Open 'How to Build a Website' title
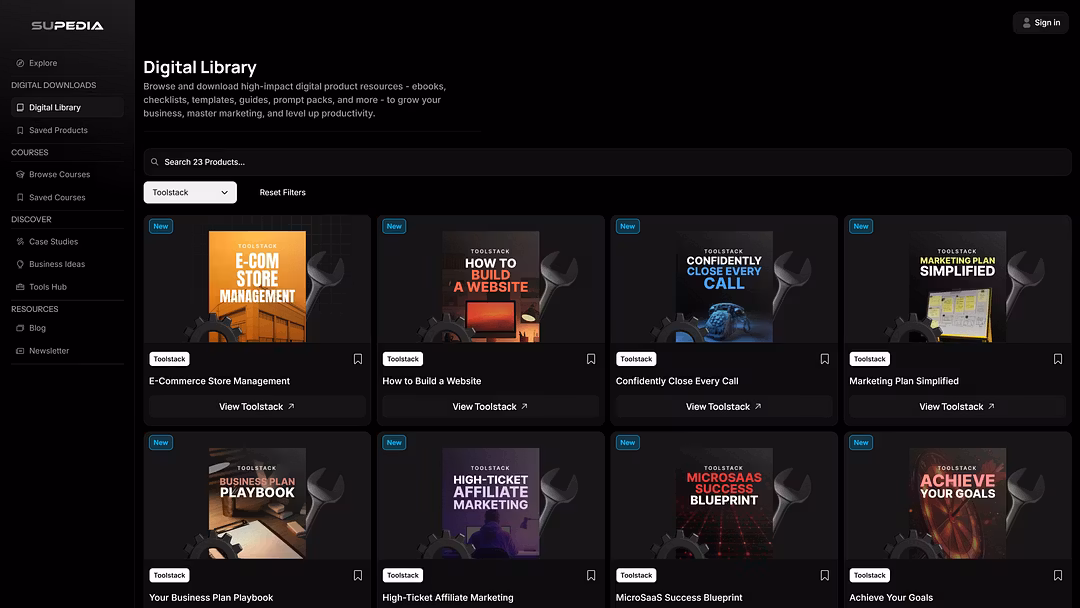The height and width of the screenshot is (608, 1080). tap(432, 381)
